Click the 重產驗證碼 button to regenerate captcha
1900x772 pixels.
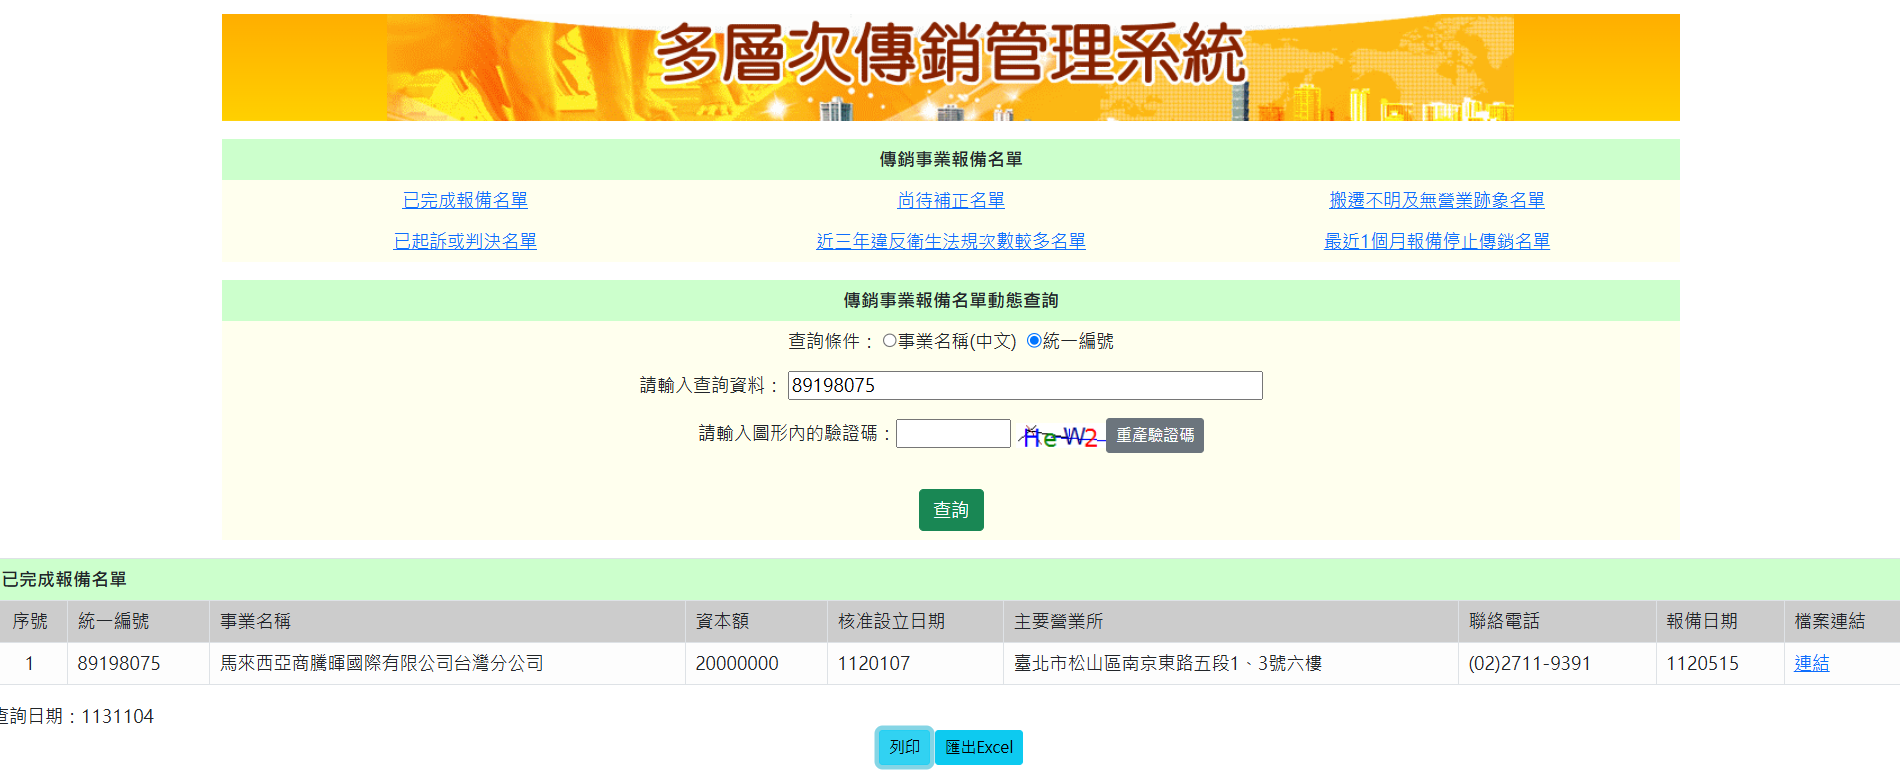(x=1155, y=435)
